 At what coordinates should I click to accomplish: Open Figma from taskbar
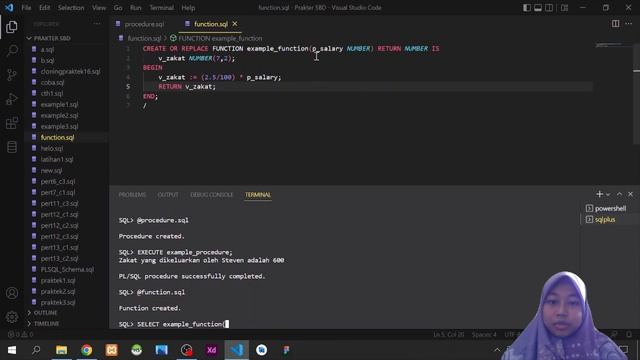click(x=287, y=350)
